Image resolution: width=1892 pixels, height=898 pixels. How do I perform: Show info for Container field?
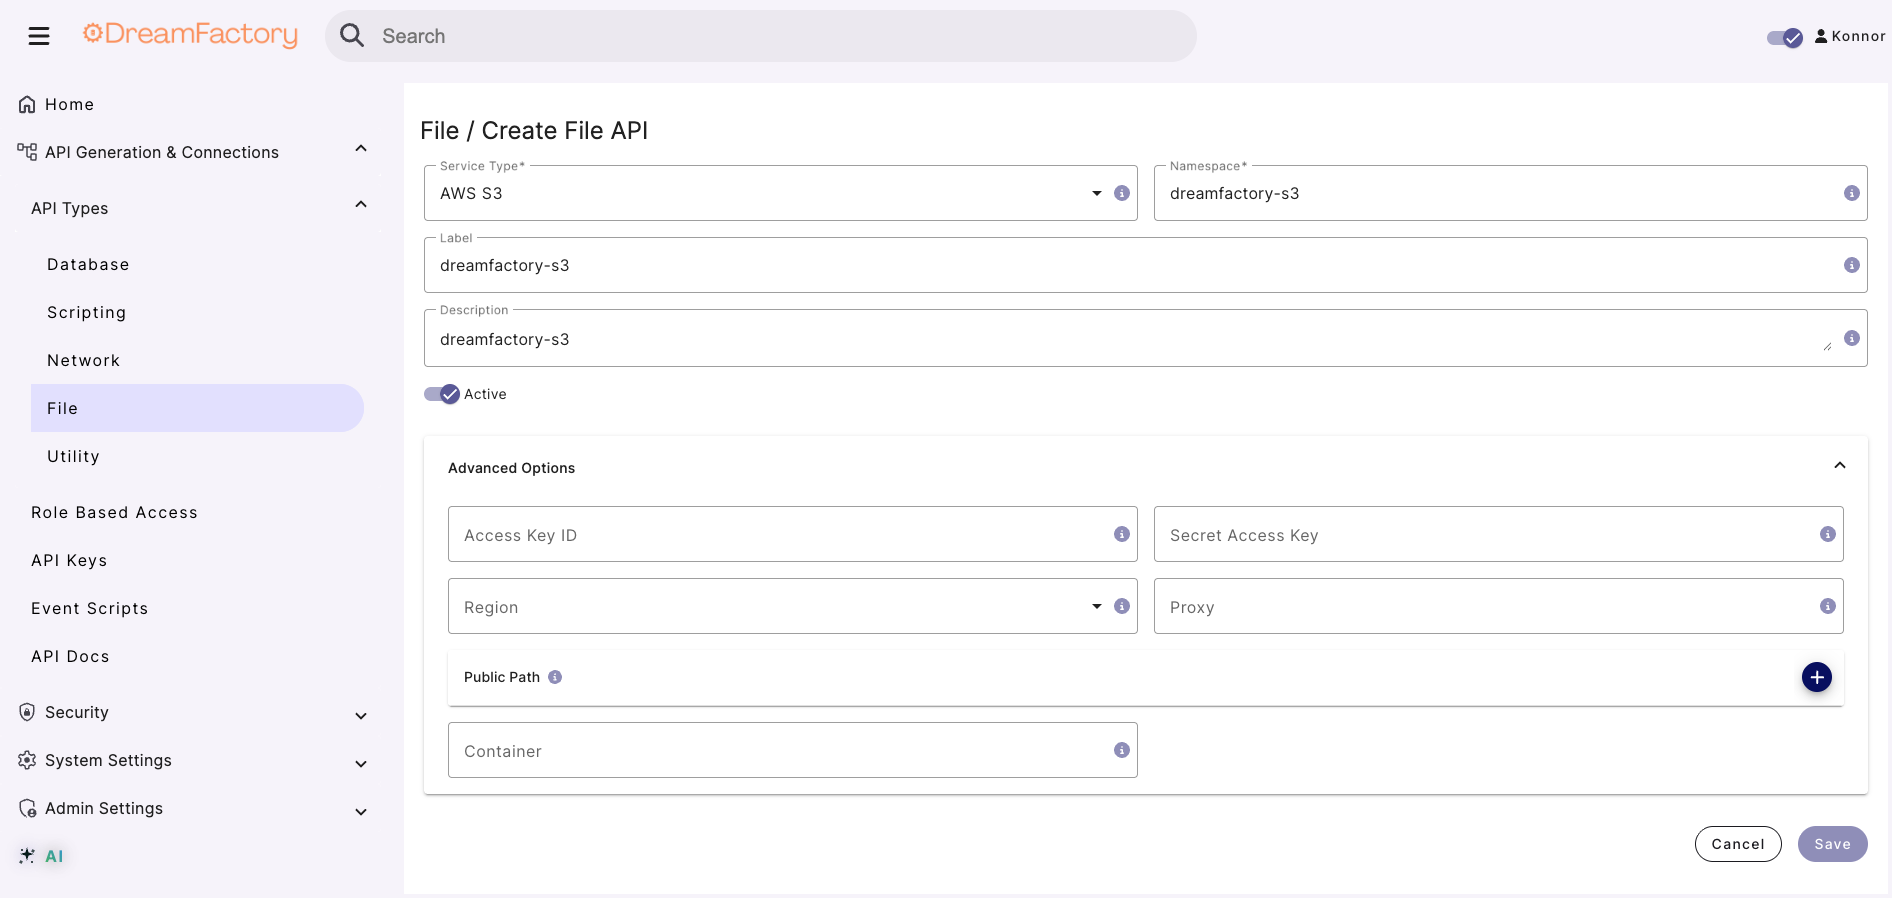1122,750
